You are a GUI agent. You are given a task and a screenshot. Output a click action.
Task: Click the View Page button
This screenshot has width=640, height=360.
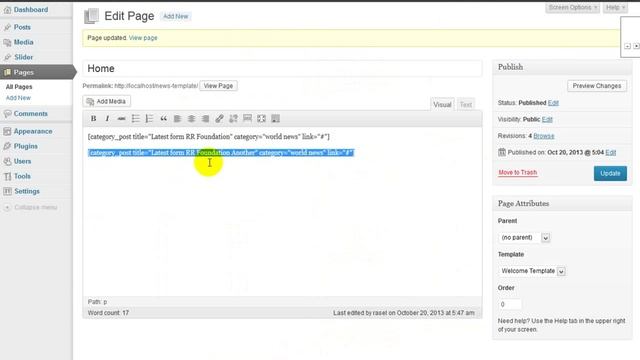tap(218, 86)
